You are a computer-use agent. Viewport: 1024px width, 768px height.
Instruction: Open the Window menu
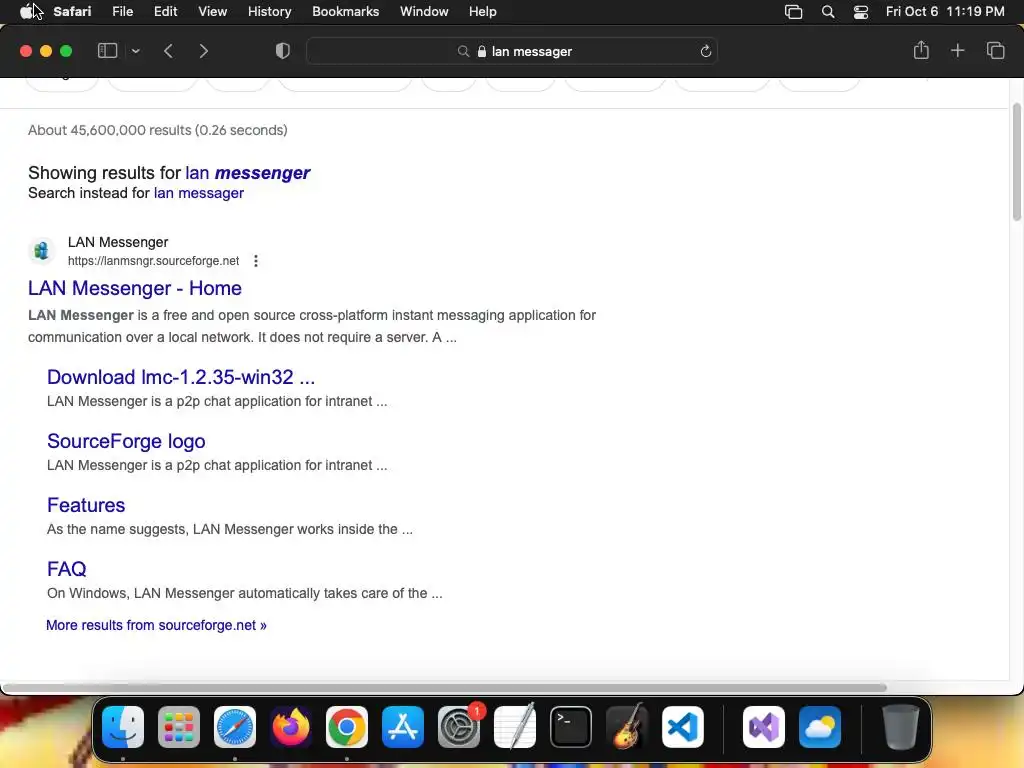tap(424, 11)
